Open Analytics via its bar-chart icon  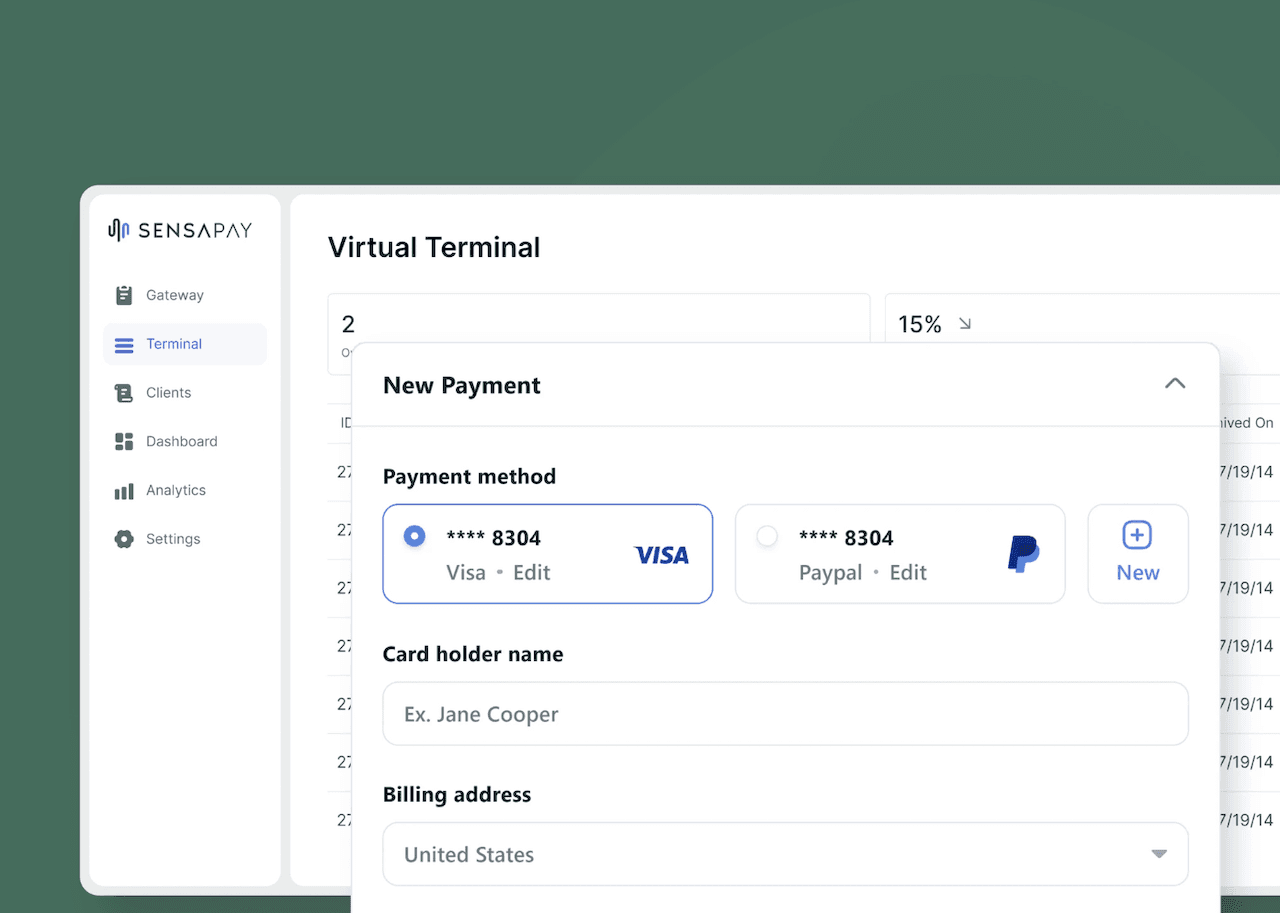coord(124,490)
